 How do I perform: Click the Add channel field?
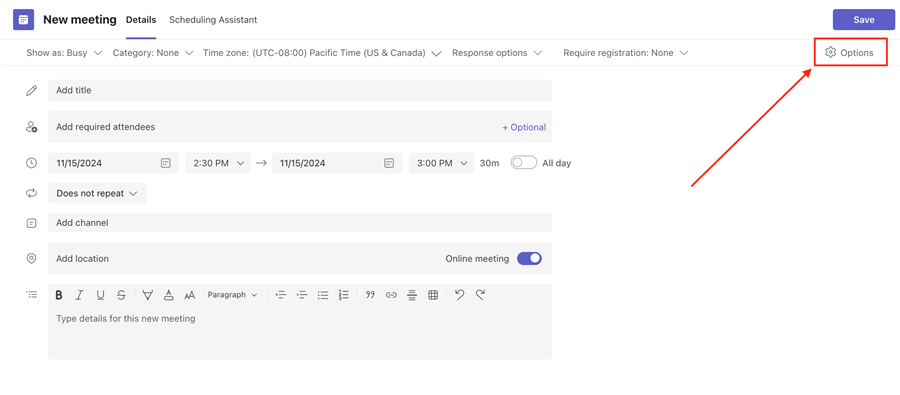[x=300, y=223]
